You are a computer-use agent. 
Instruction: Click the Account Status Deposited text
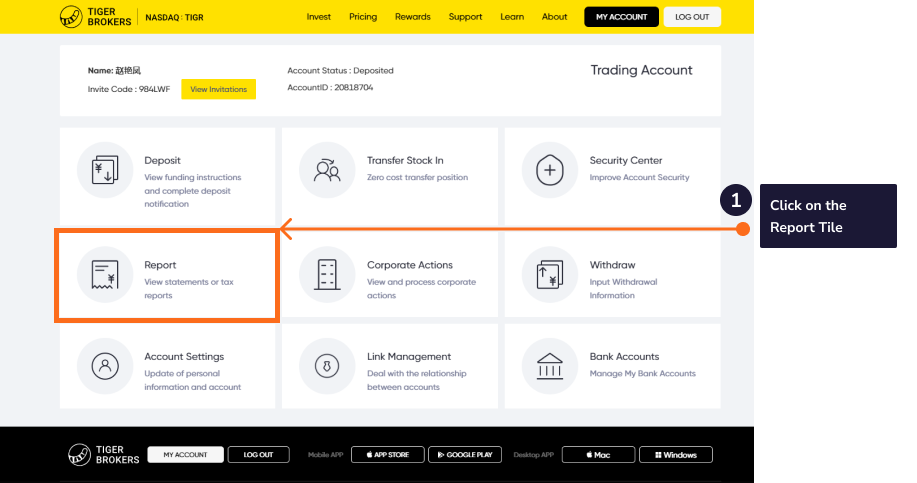340,70
